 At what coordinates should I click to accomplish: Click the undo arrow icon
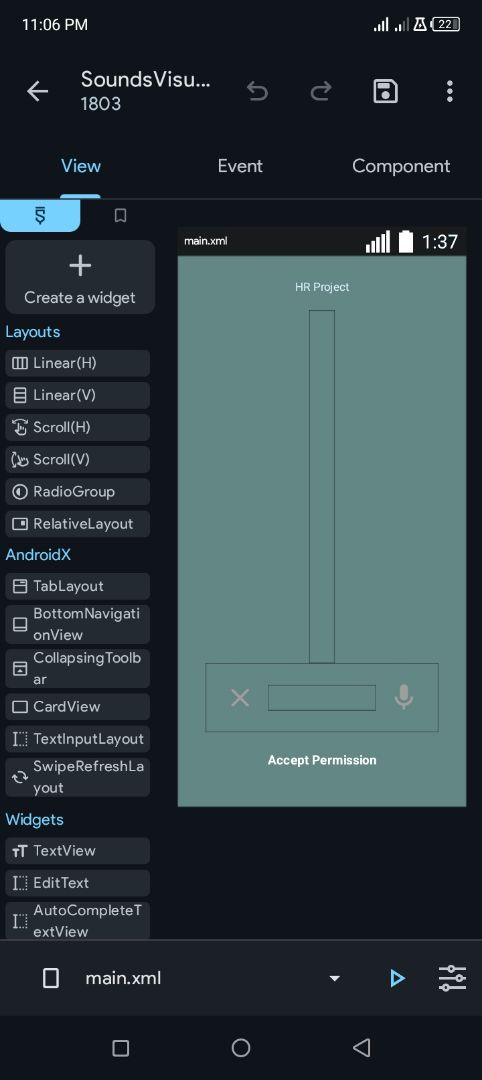(258, 91)
